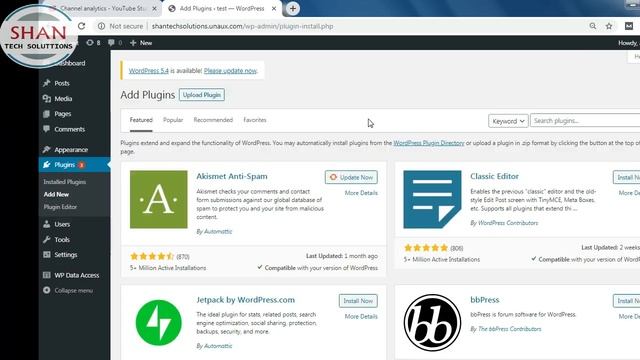Click the Akismet Anti-Spam logo thumbnail
The width and height of the screenshot is (640, 360).
click(159, 199)
